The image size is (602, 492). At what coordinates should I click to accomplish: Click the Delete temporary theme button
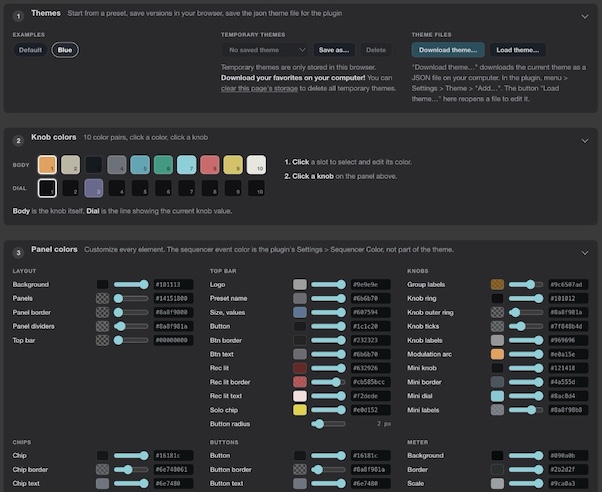pos(376,50)
